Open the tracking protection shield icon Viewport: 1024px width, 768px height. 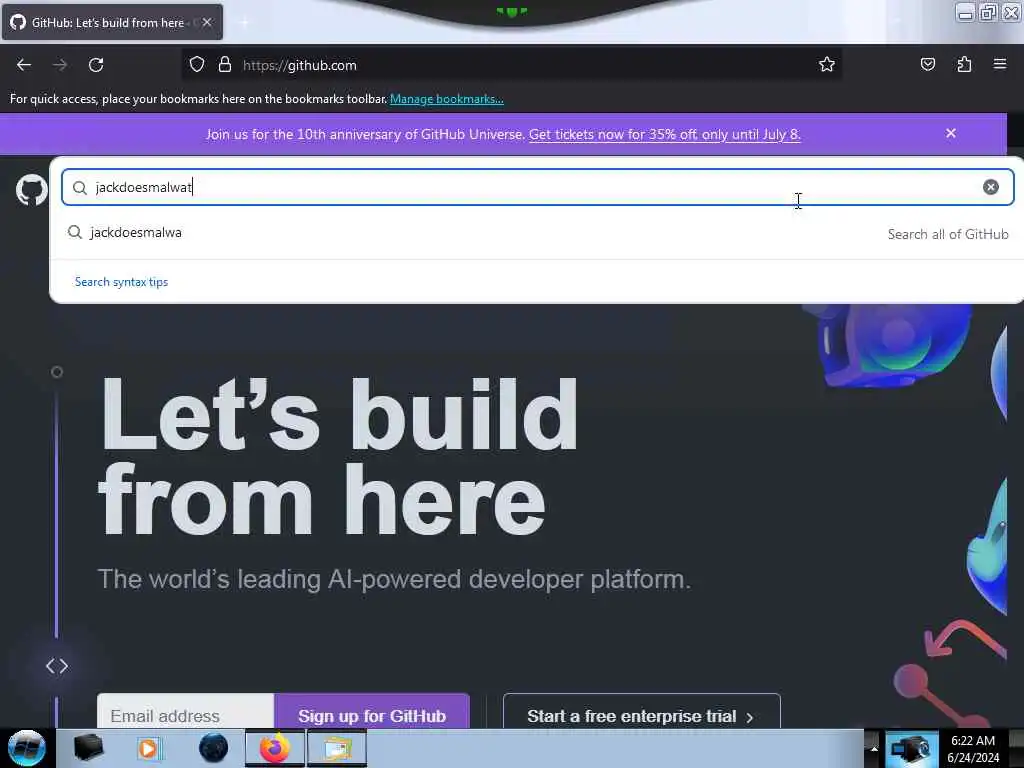pos(197,65)
